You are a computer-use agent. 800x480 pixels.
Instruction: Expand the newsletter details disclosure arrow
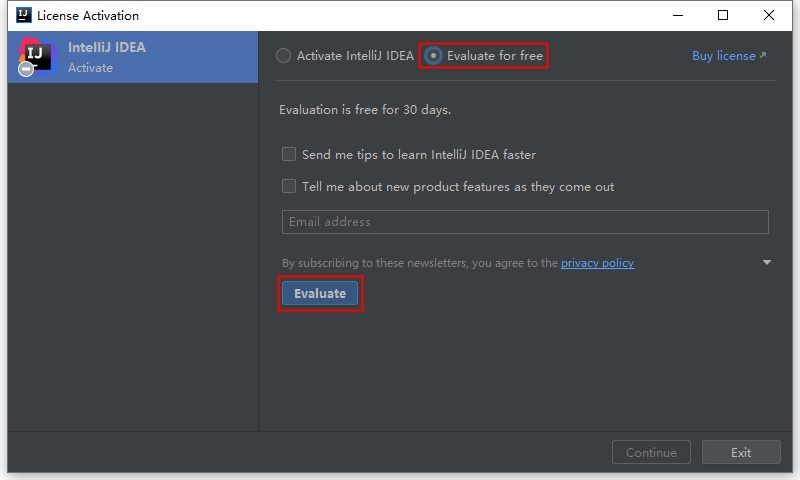pos(767,263)
